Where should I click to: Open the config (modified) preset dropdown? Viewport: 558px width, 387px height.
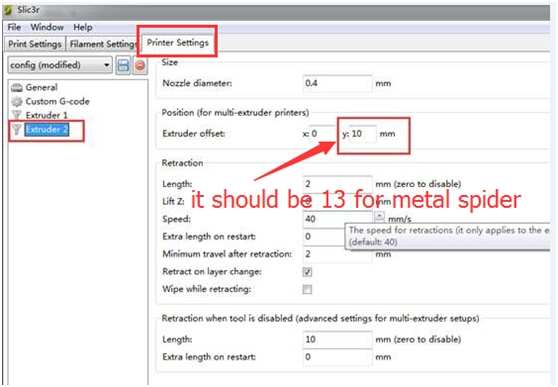coord(60,65)
